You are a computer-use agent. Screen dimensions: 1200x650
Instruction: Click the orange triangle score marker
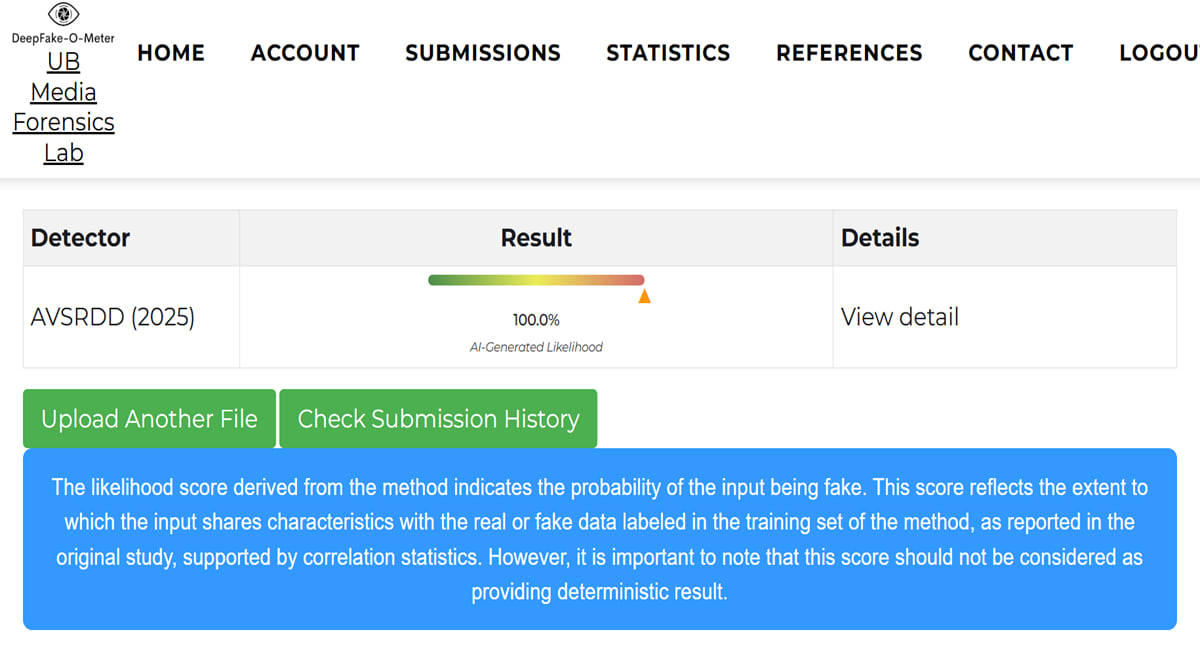pos(645,296)
